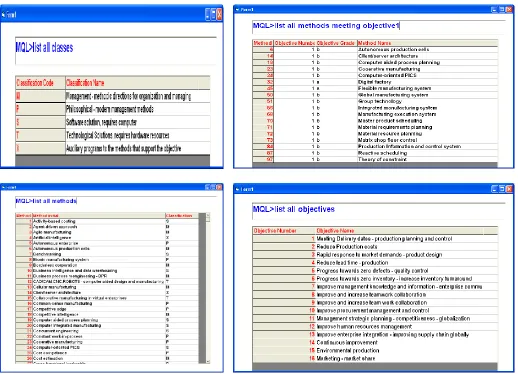Click 'Production information and control system' row
The height and width of the screenshot is (374, 518).
click(x=375, y=146)
